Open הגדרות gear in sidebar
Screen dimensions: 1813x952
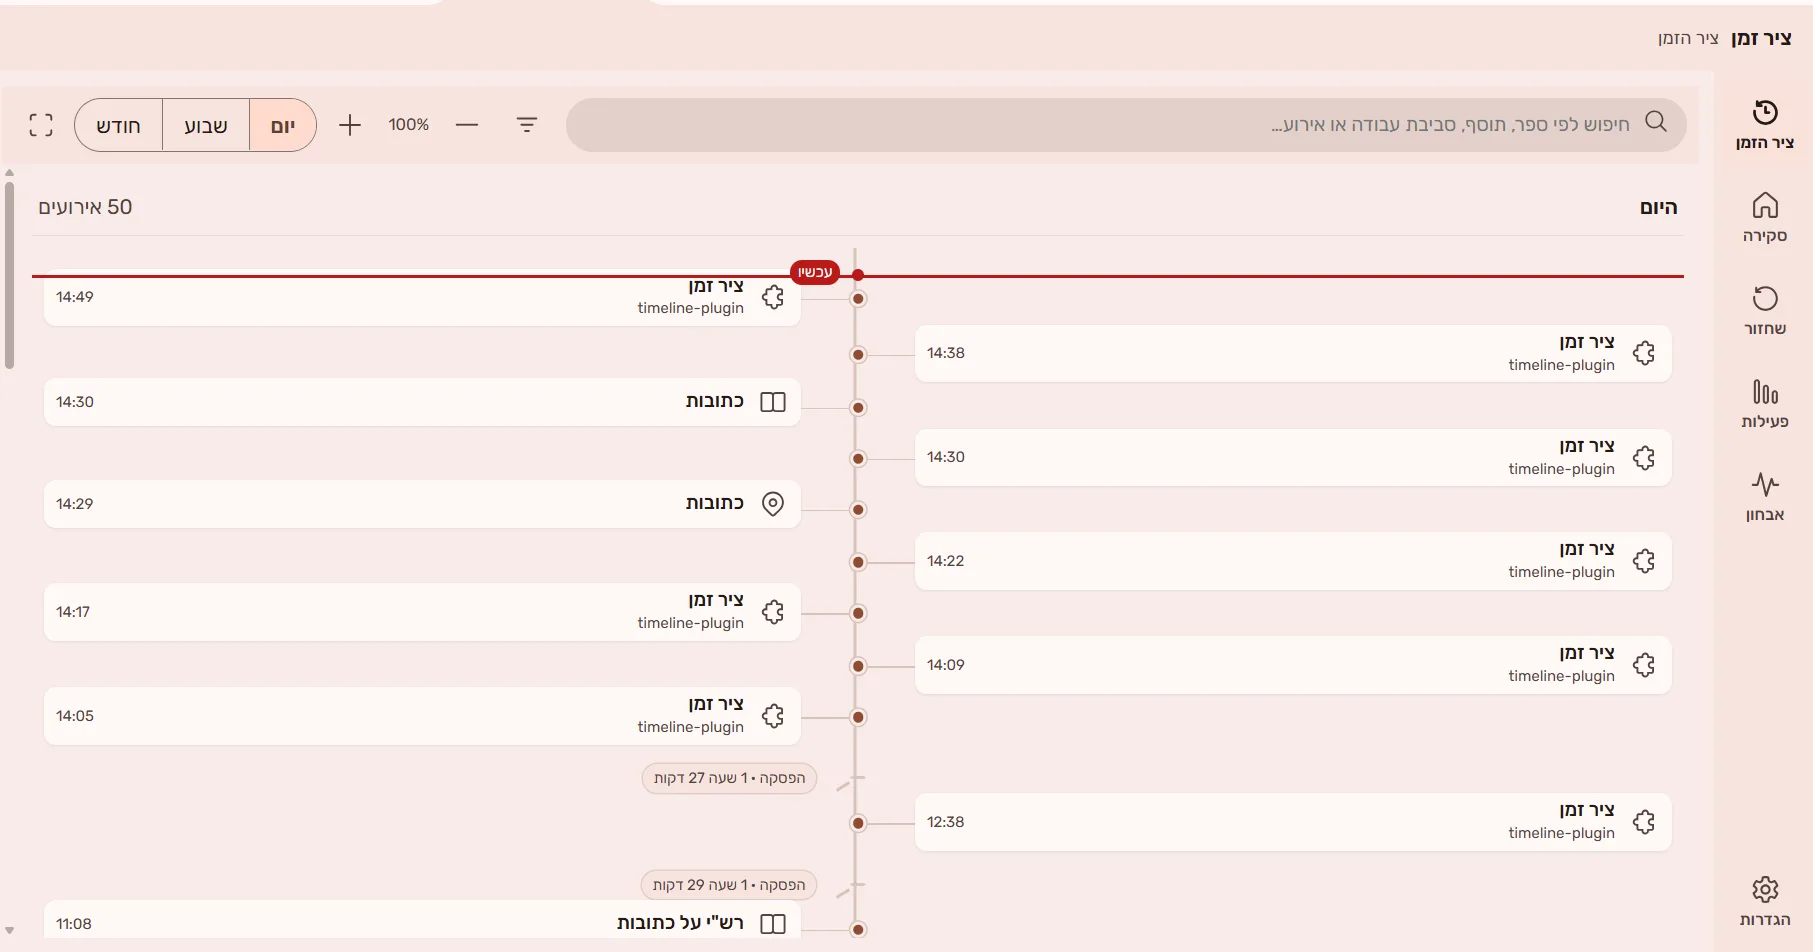click(x=1764, y=901)
